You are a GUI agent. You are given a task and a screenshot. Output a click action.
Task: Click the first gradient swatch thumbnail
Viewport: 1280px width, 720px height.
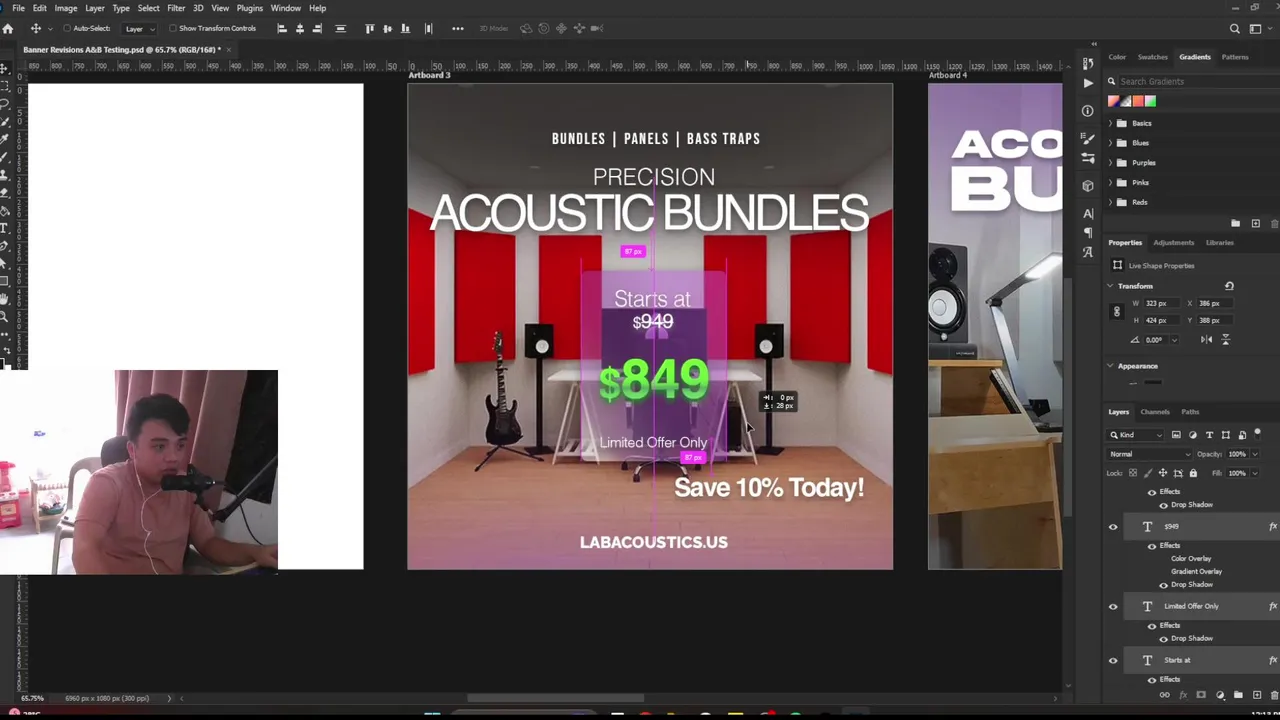tap(1114, 101)
